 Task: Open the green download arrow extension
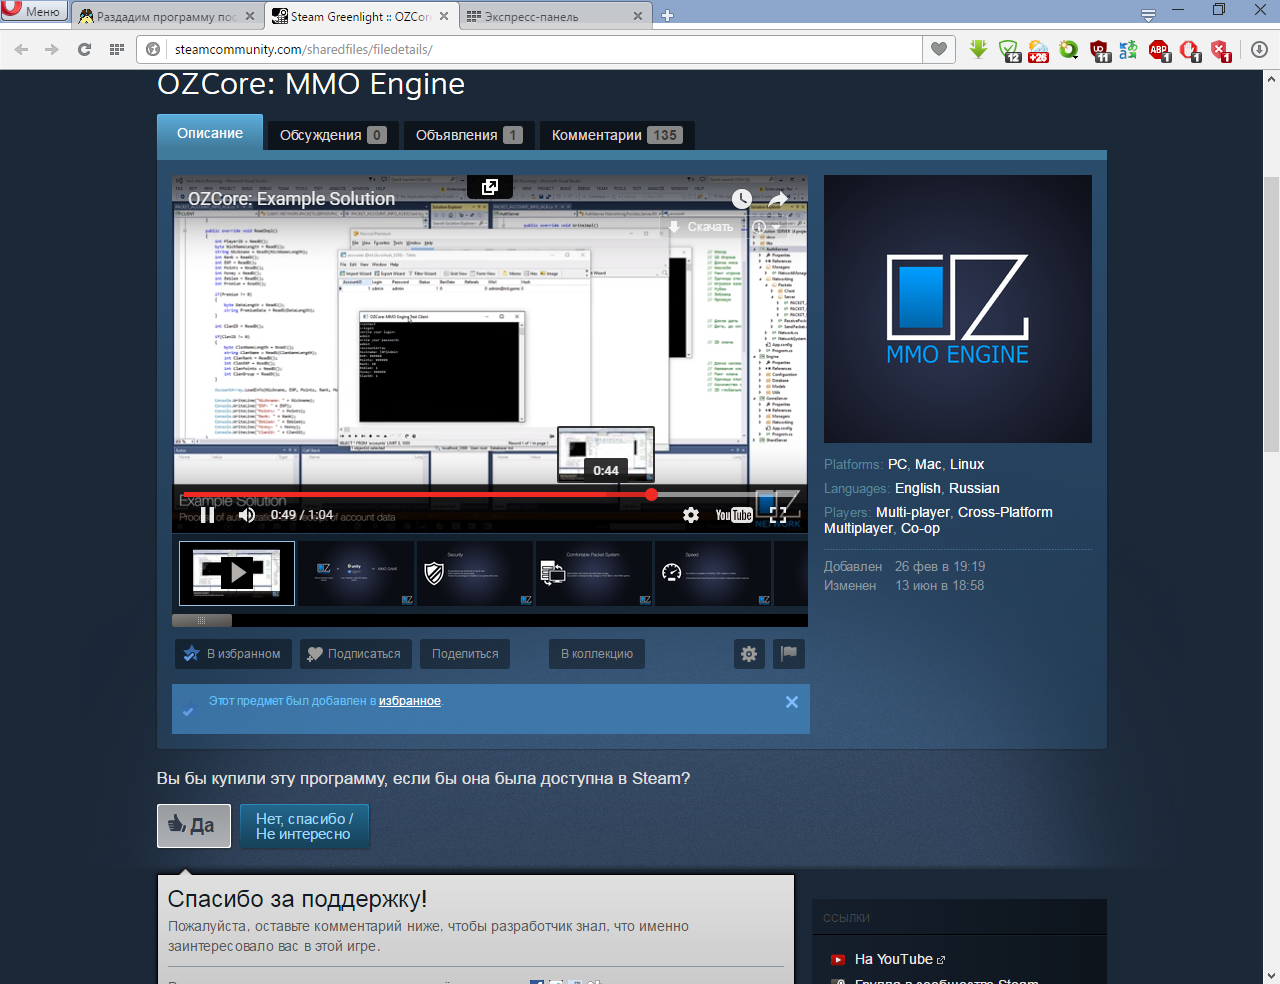[978, 49]
